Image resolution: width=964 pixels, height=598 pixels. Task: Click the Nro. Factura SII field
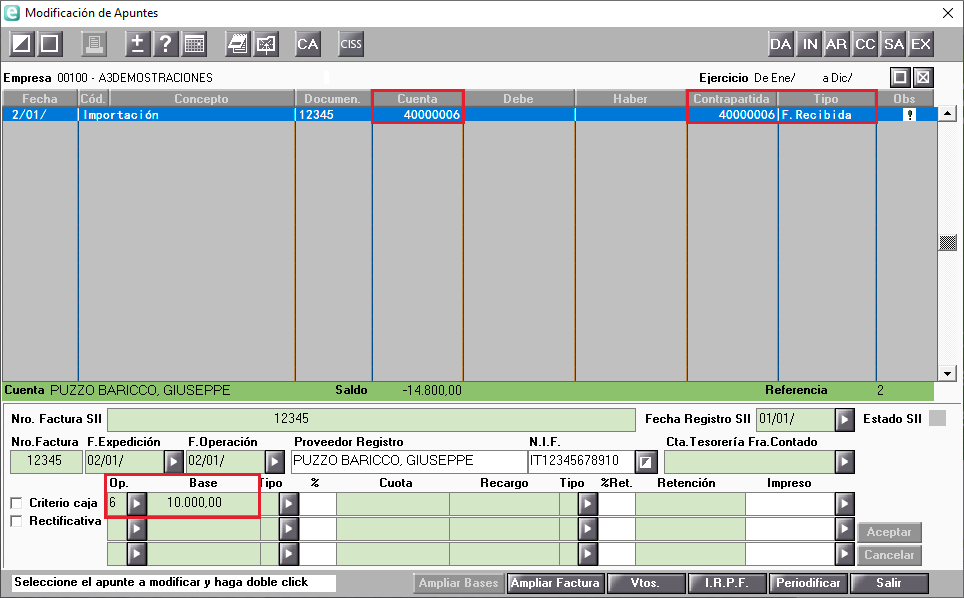pyautogui.click(x=371, y=420)
